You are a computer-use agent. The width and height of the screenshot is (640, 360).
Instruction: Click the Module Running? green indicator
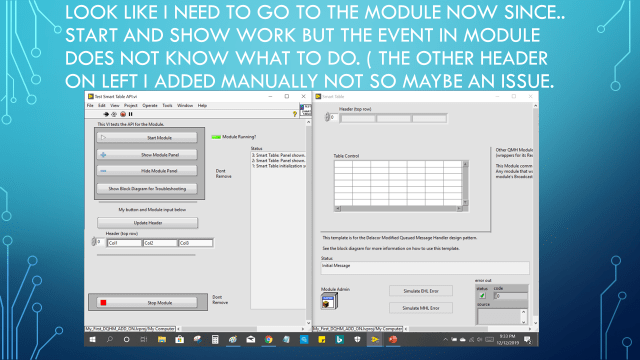click(216, 137)
